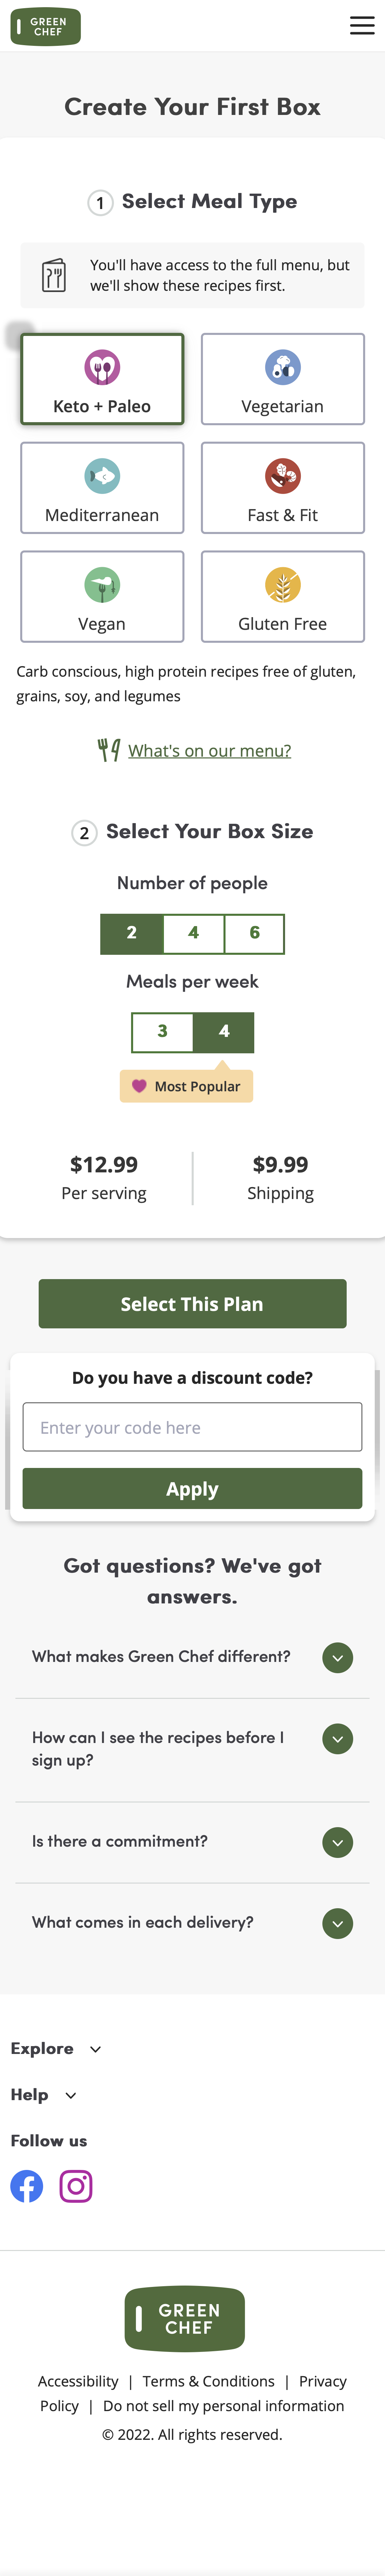Expand 'What makes Green Chef different?'
The width and height of the screenshot is (385, 2576).
pos(337,1657)
